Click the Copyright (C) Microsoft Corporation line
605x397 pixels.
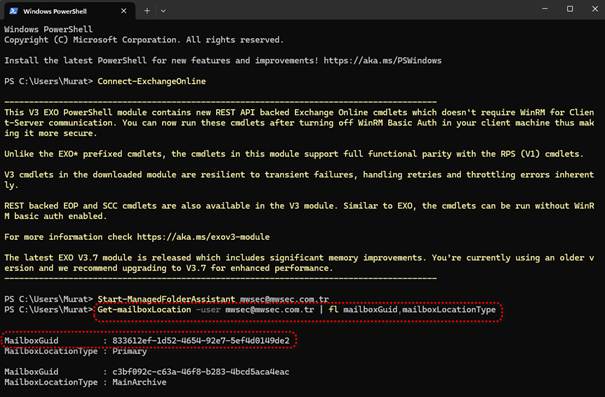click(144, 40)
